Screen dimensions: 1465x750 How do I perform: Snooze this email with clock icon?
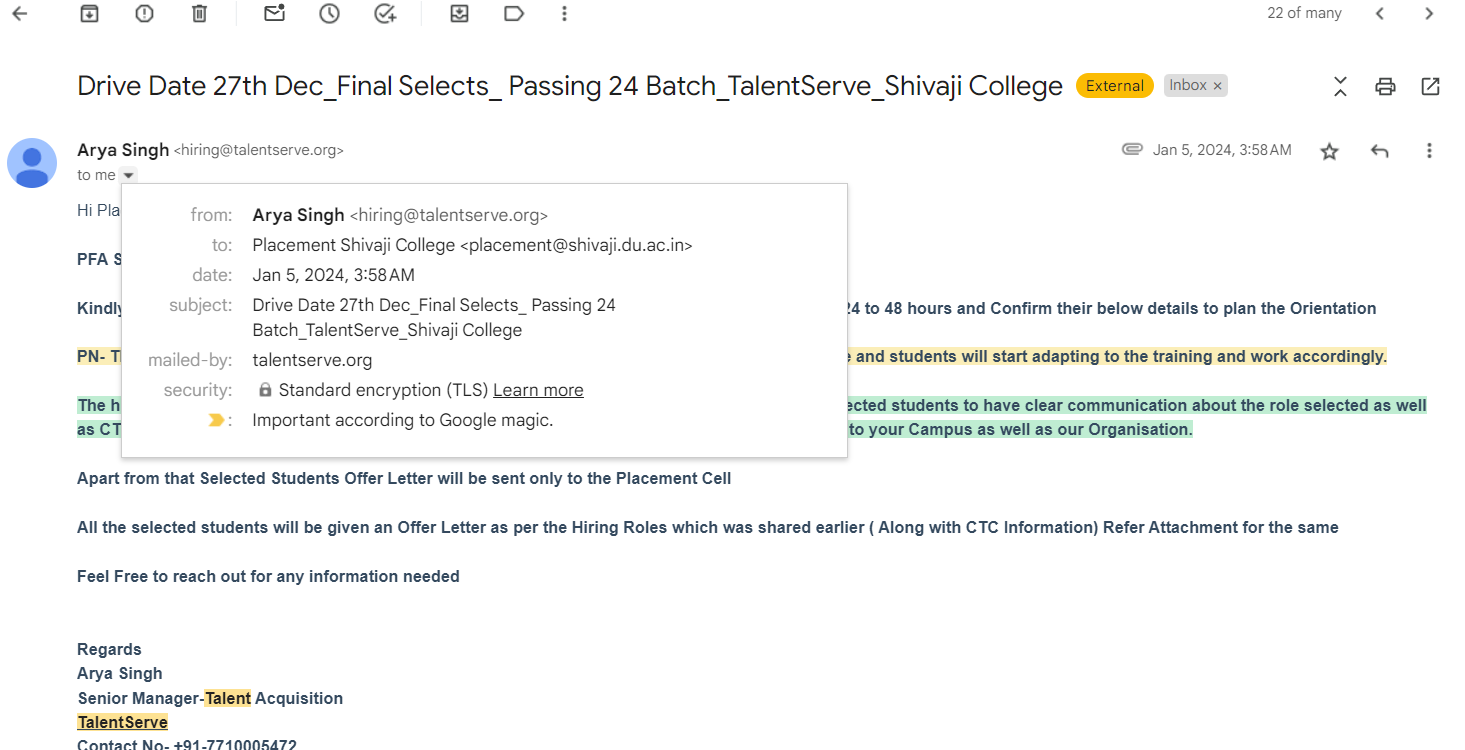[329, 13]
